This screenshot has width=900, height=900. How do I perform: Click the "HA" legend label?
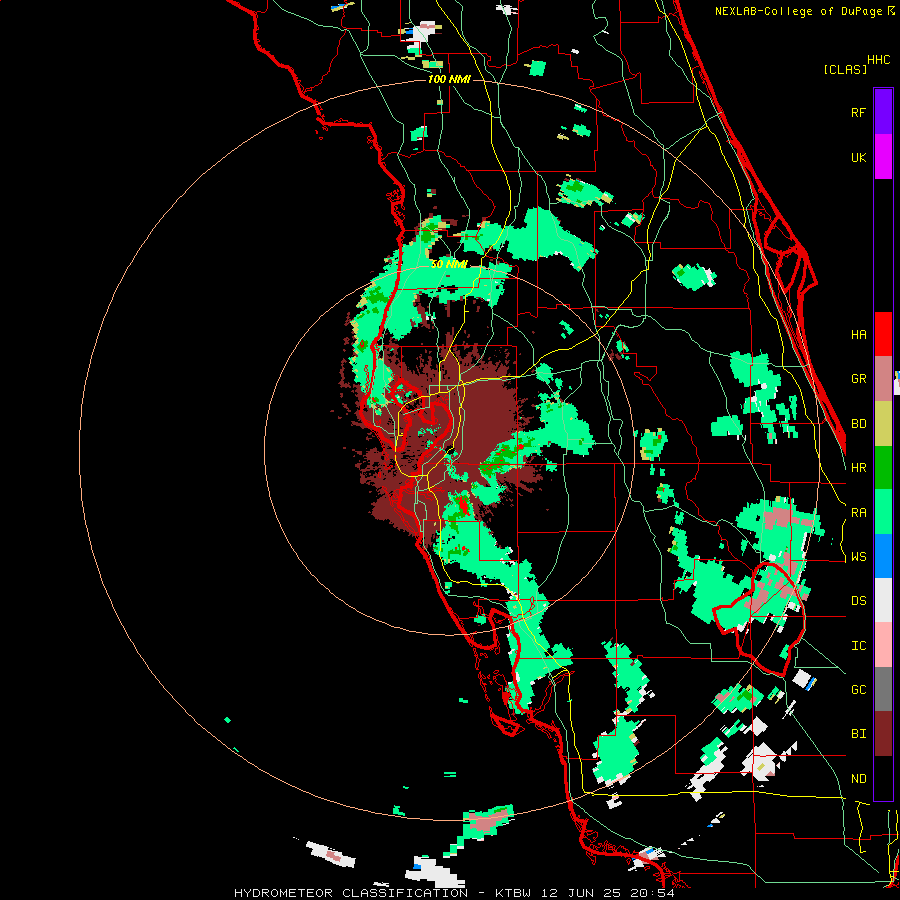[858, 335]
